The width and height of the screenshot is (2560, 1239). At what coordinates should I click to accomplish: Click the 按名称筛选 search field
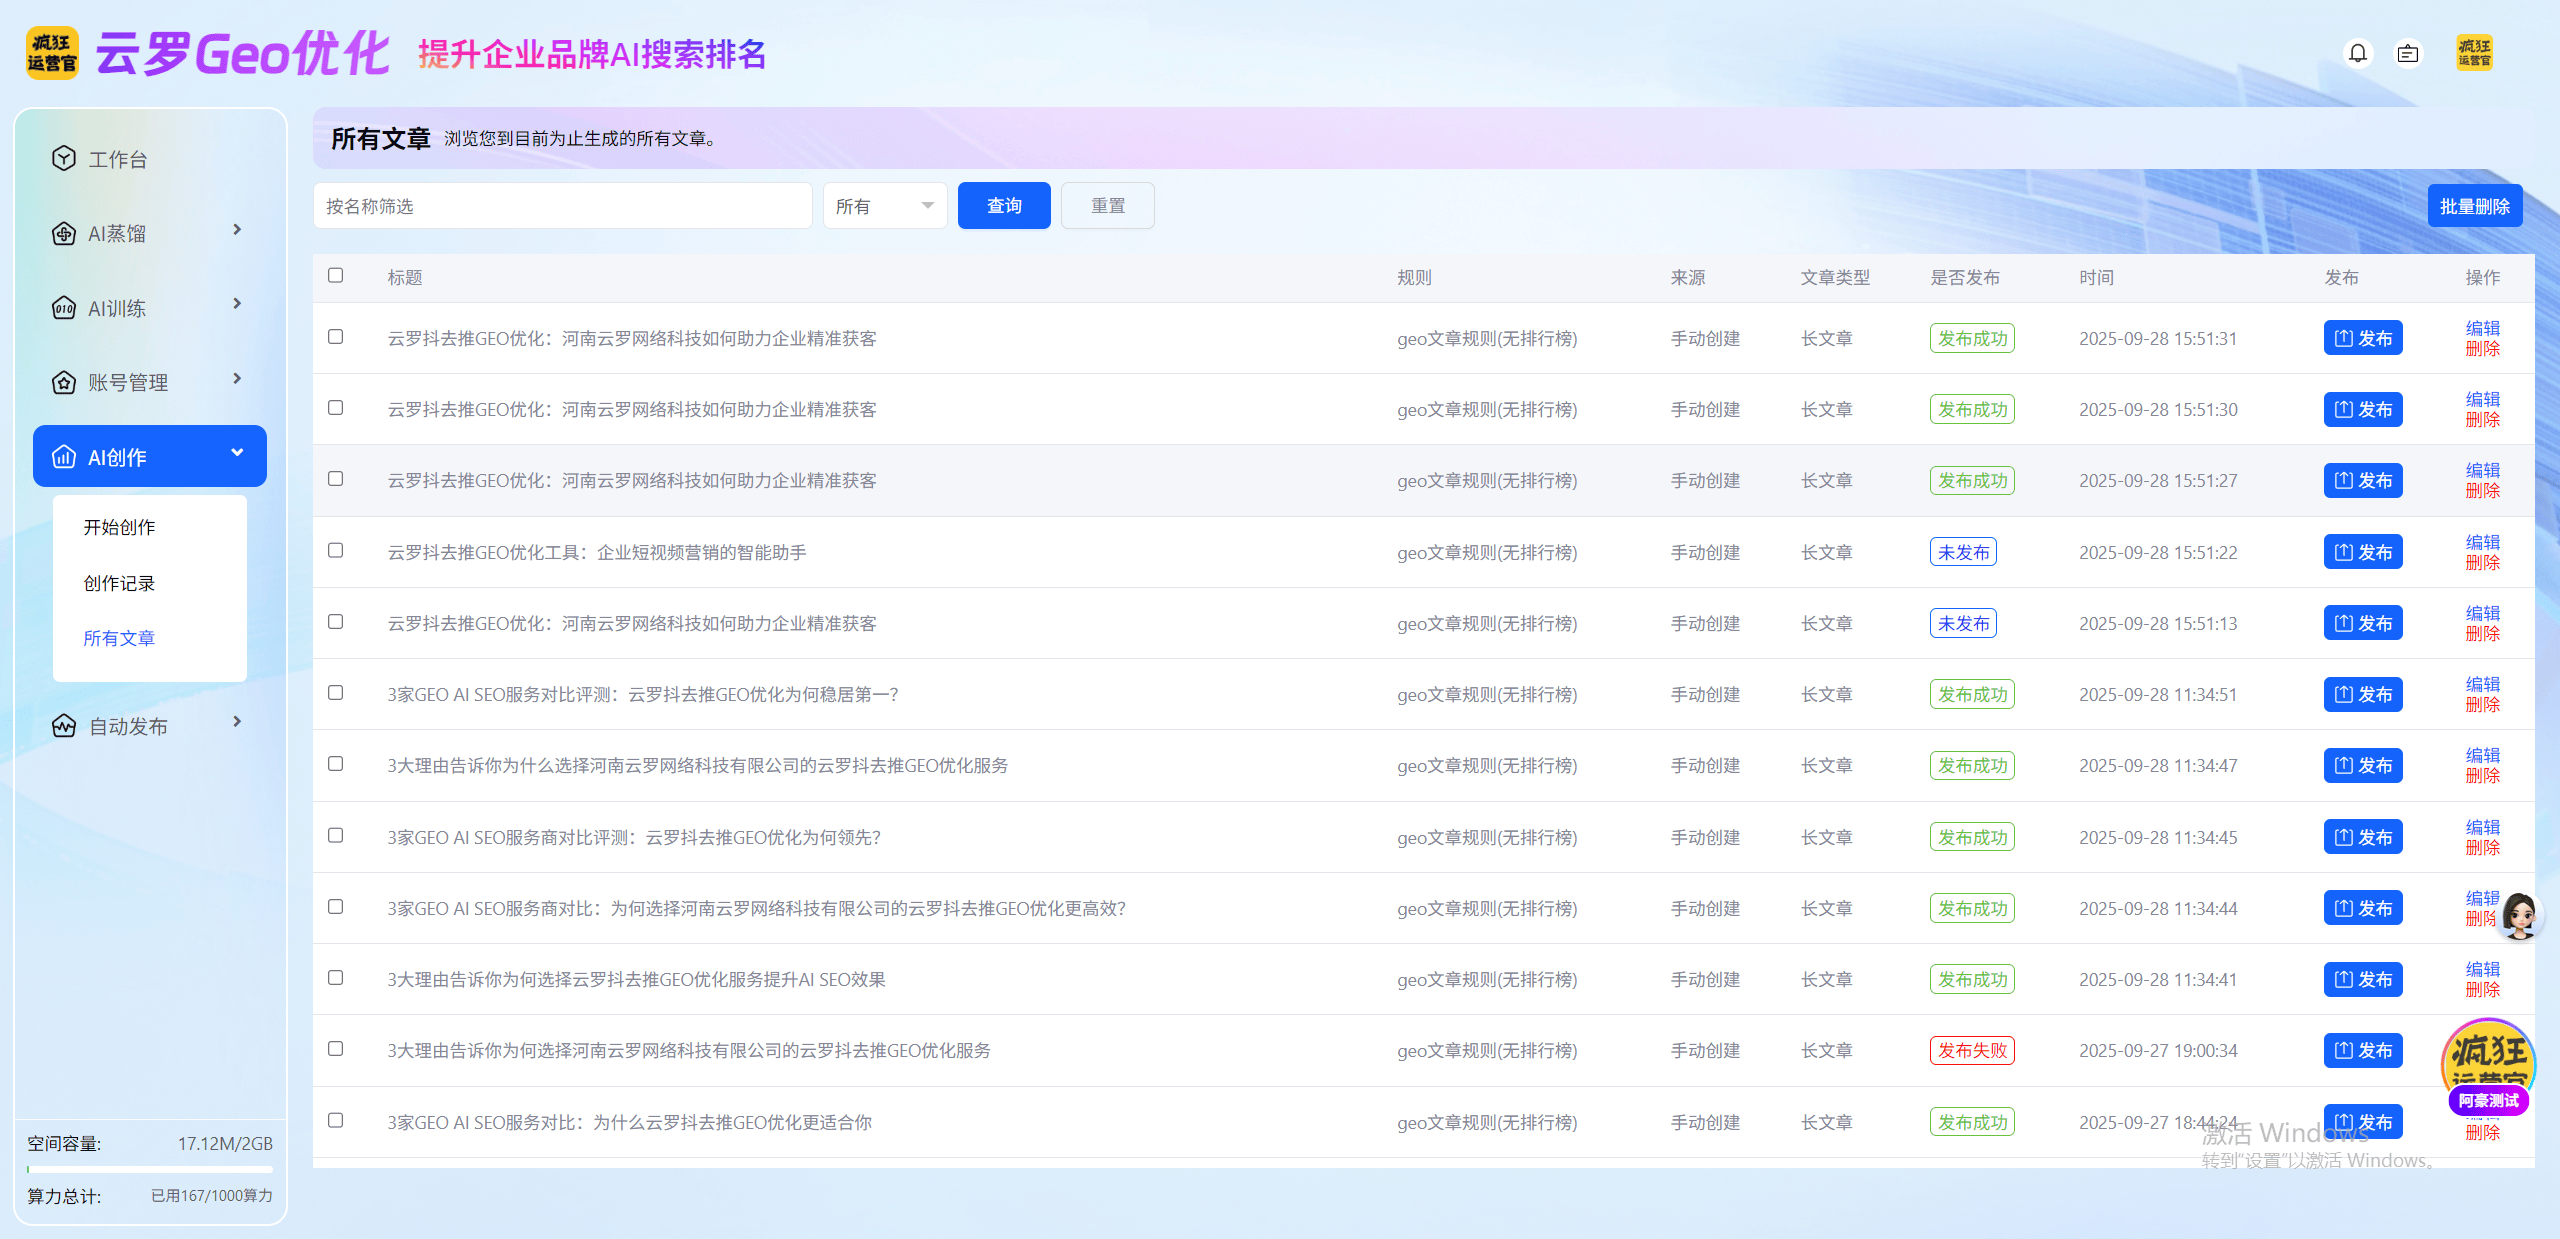pos(562,206)
